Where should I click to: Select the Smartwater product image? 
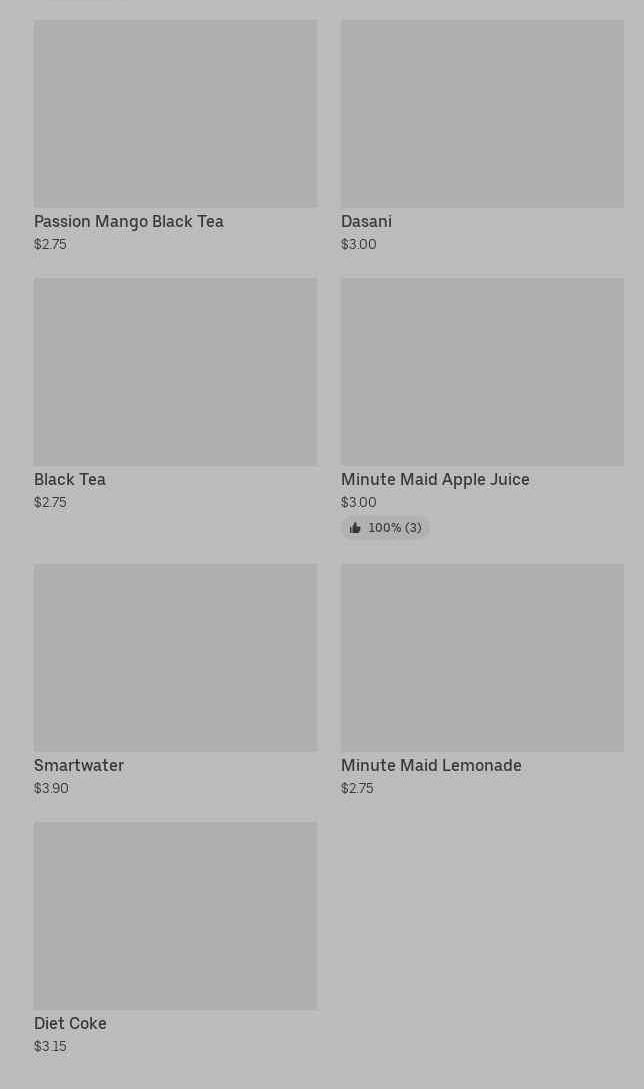pyautogui.click(x=175, y=658)
